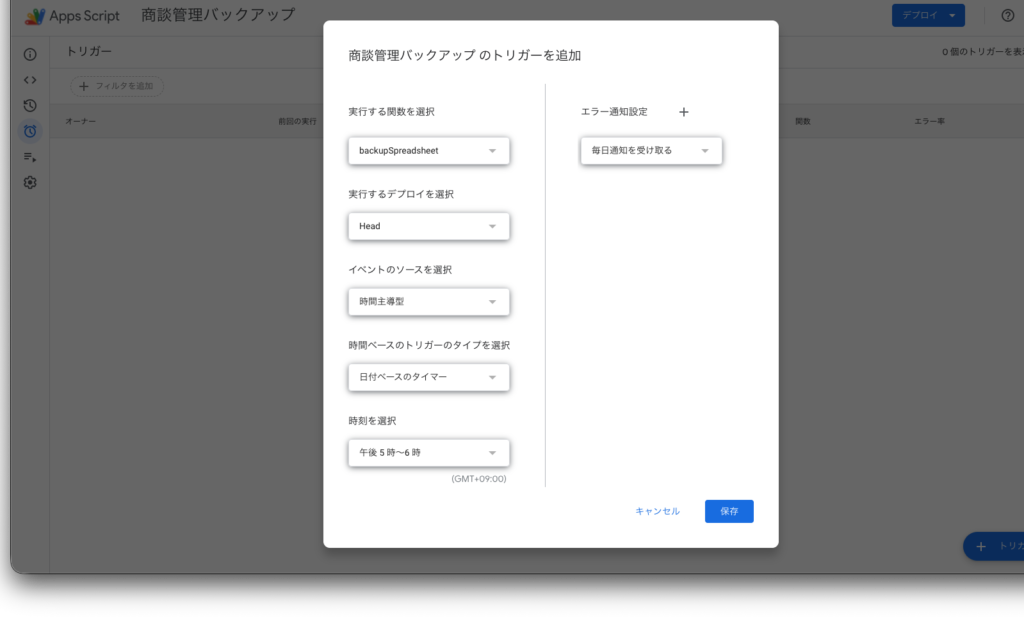
Task: Click the キャンセル button
Action: pyautogui.click(x=657, y=511)
